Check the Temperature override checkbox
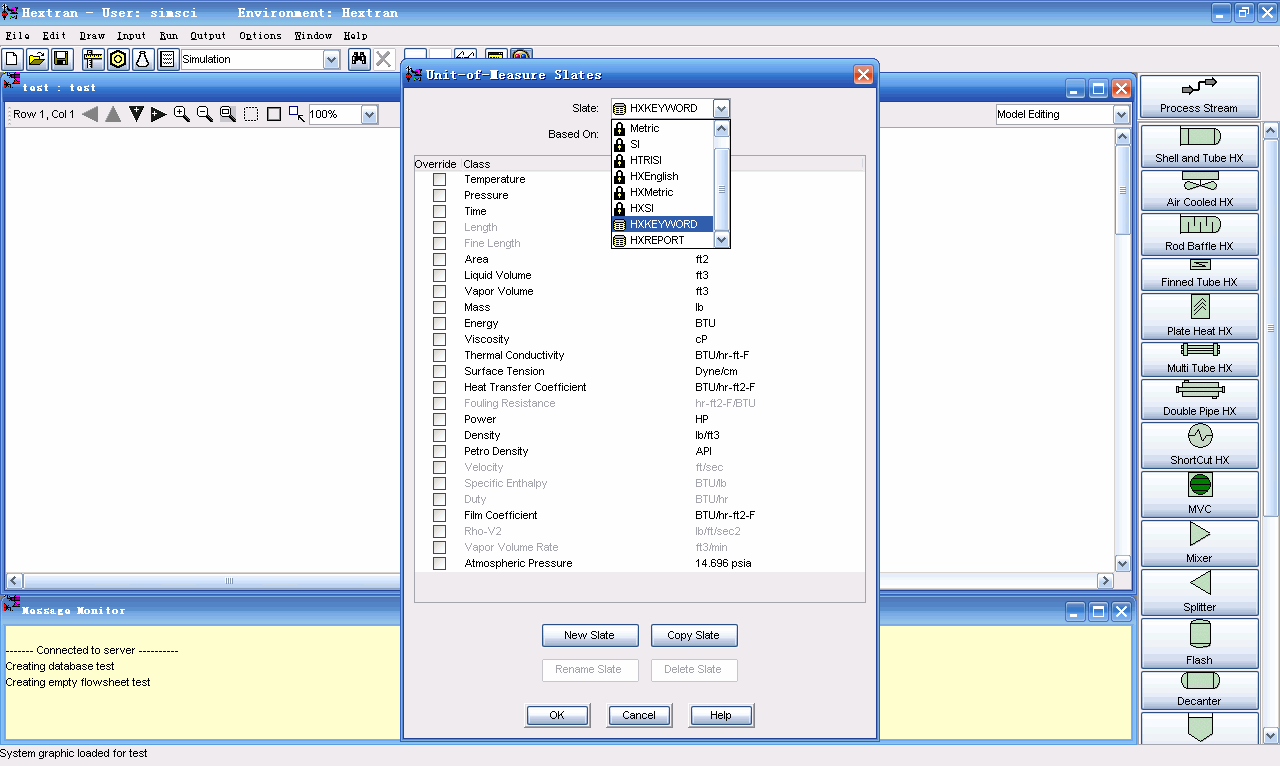Viewport: 1280px width, 766px height. (x=439, y=179)
